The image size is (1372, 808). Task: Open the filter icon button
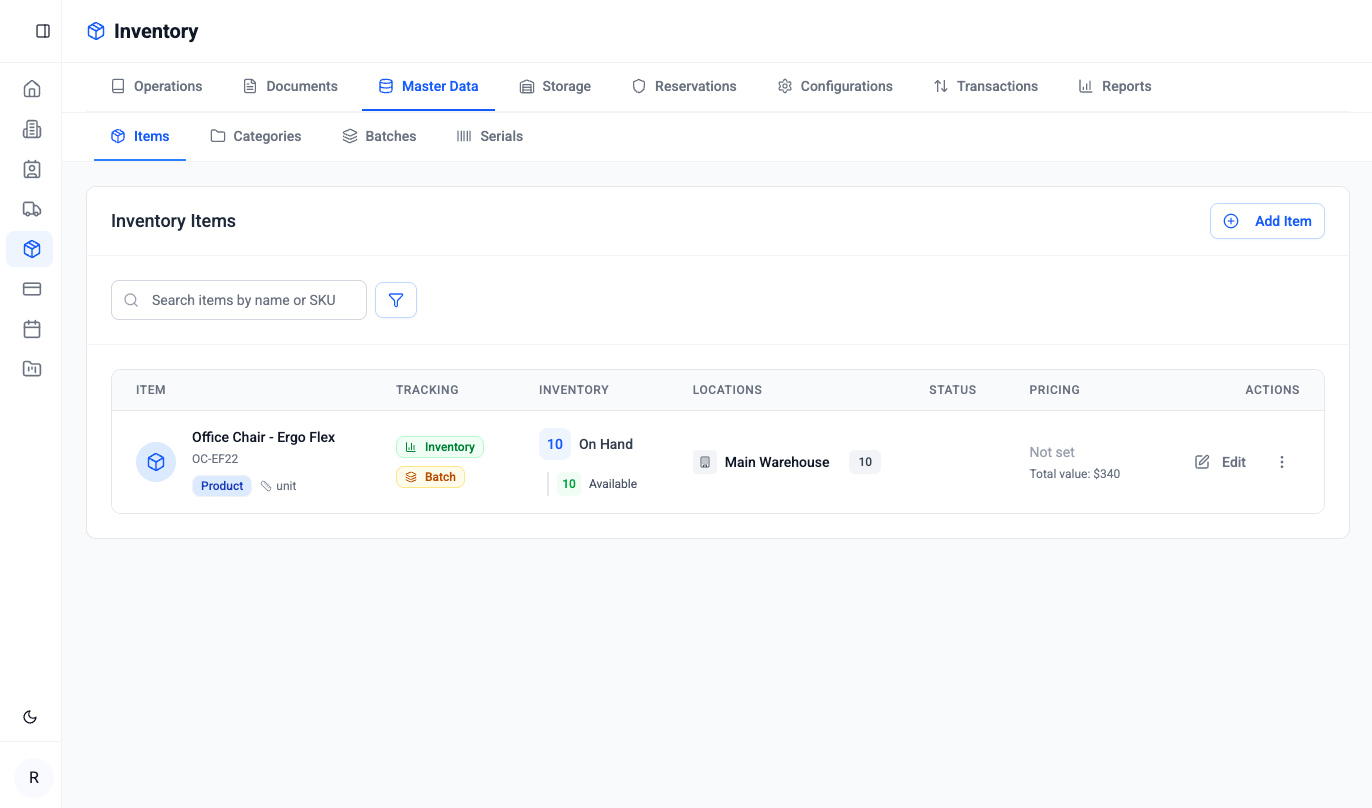point(396,300)
